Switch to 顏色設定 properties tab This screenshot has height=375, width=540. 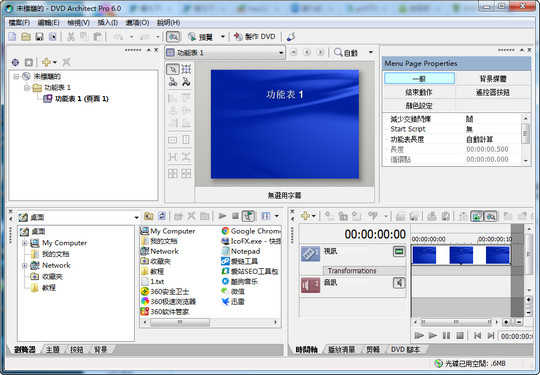click(x=419, y=106)
